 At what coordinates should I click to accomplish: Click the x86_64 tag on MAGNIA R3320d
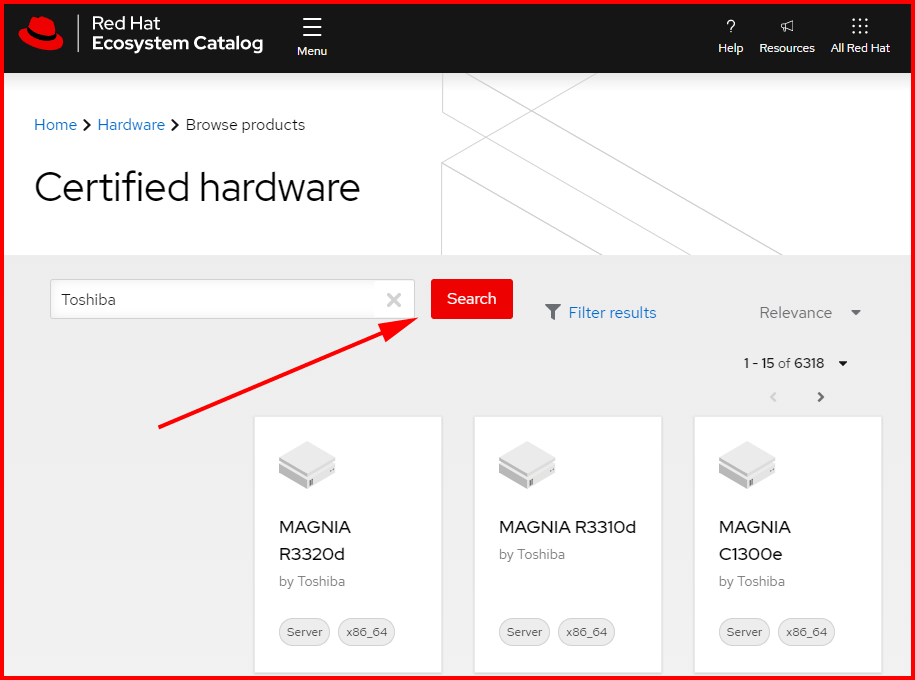pos(366,632)
